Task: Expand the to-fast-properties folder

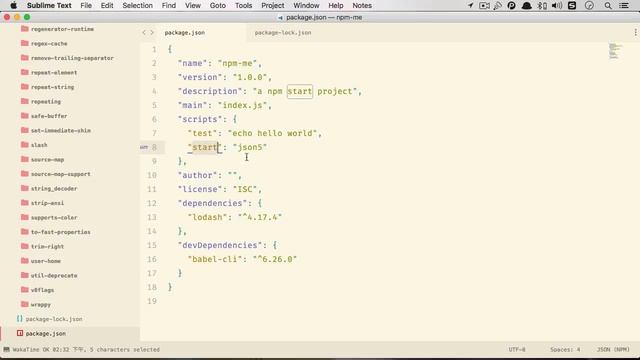Action: (61, 232)
